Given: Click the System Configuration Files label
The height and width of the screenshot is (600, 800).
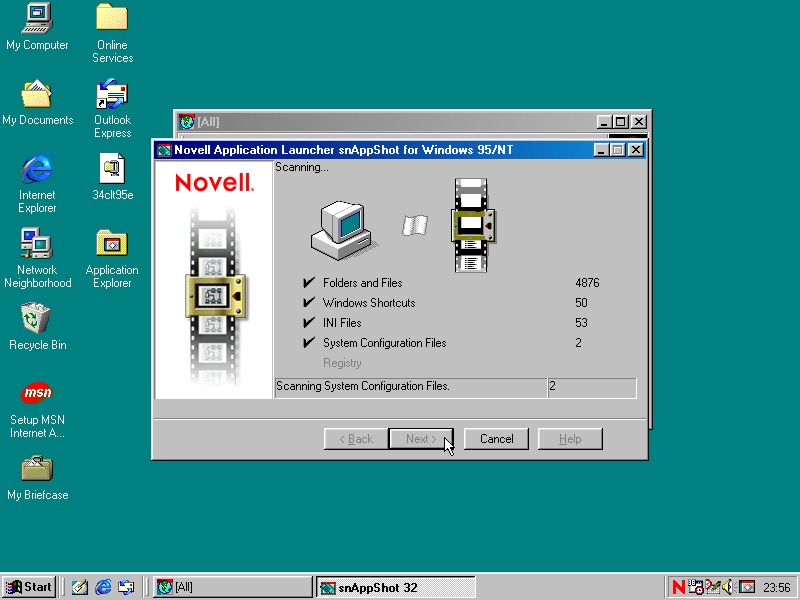Looking at the screenshot, I should click(x=384, y=343).
